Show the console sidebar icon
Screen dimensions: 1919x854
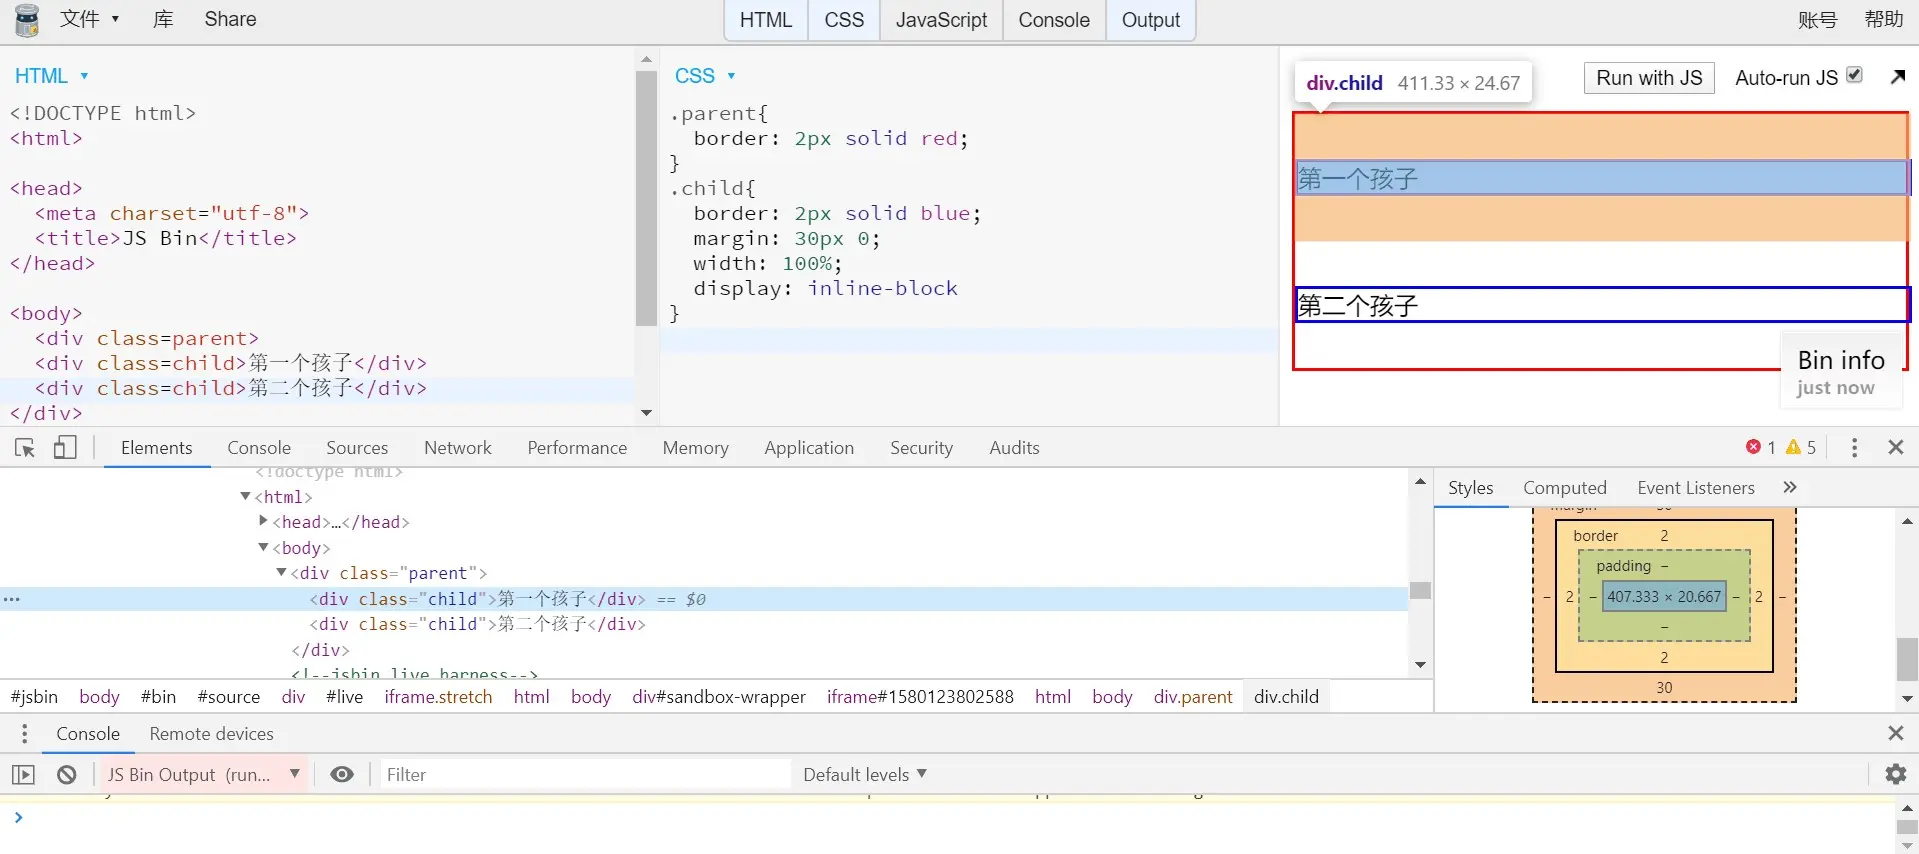(x=23, y=775)
